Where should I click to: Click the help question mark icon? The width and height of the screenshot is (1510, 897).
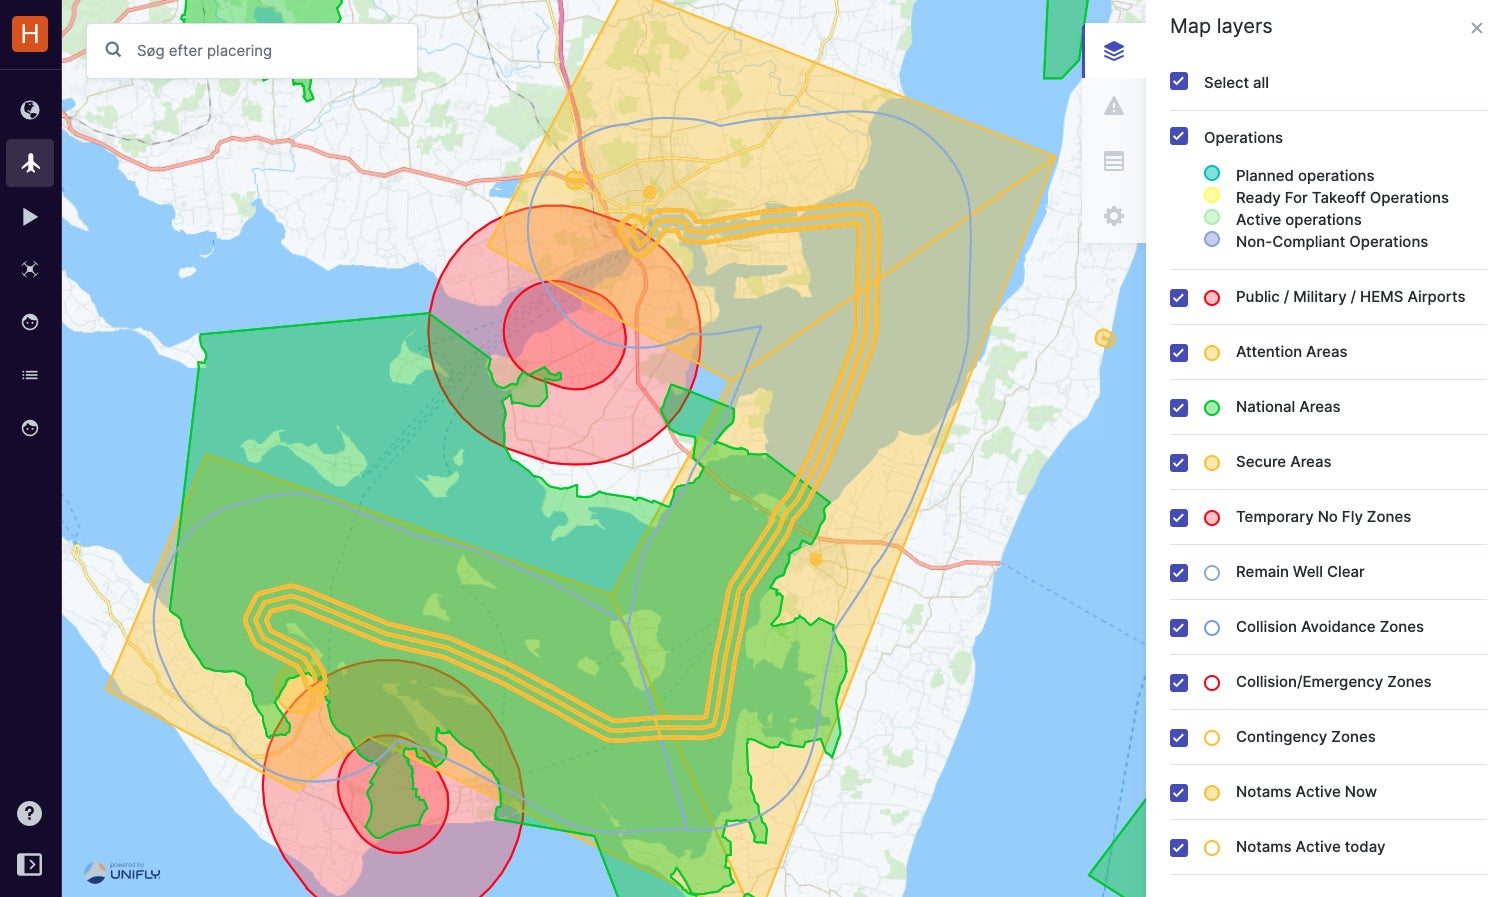[x=29, y=813]
